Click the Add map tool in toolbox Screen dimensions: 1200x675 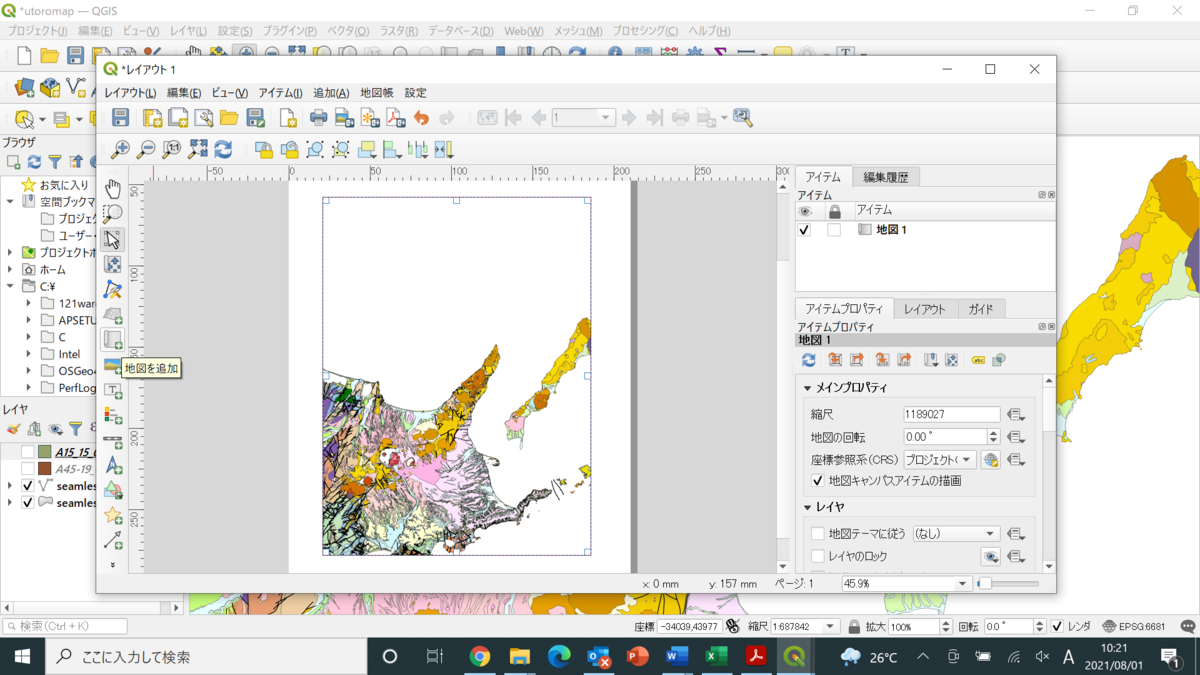click(x=113, y=340)
